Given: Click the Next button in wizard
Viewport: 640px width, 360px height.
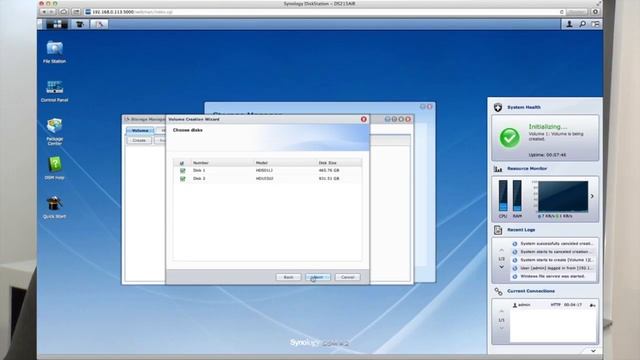Looking at the screenshot, I should pos(318,277).
